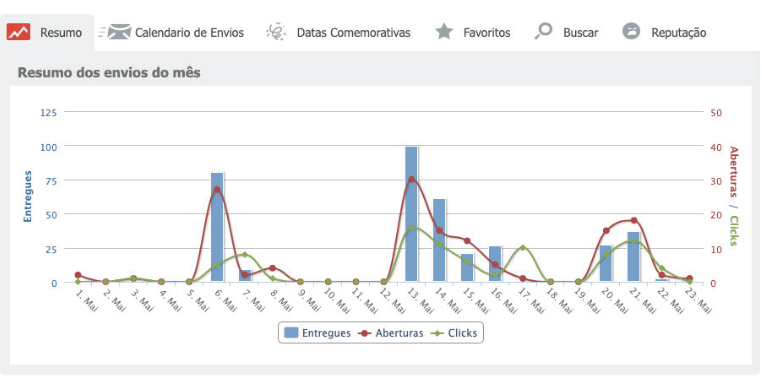Click the Entregues bar for 6. Mai
Image resolution: width=762 pixels, height=377 pixels.
coord(217,227)
